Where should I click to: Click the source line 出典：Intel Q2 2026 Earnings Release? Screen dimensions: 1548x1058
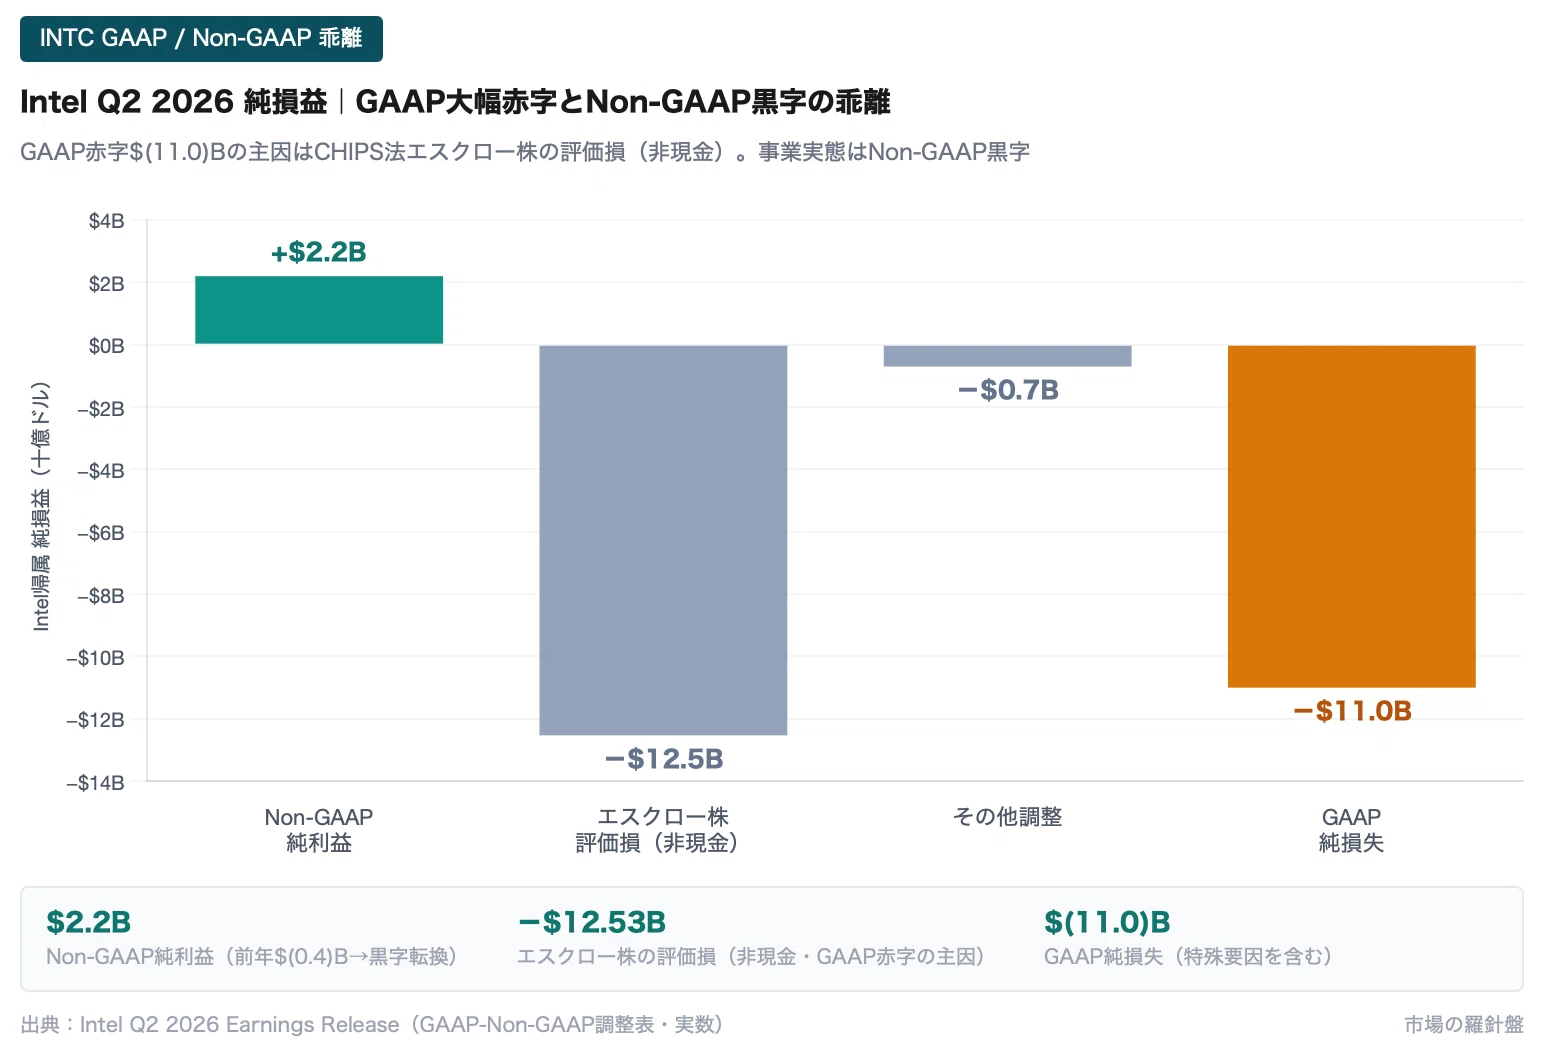coord(372,1025)
